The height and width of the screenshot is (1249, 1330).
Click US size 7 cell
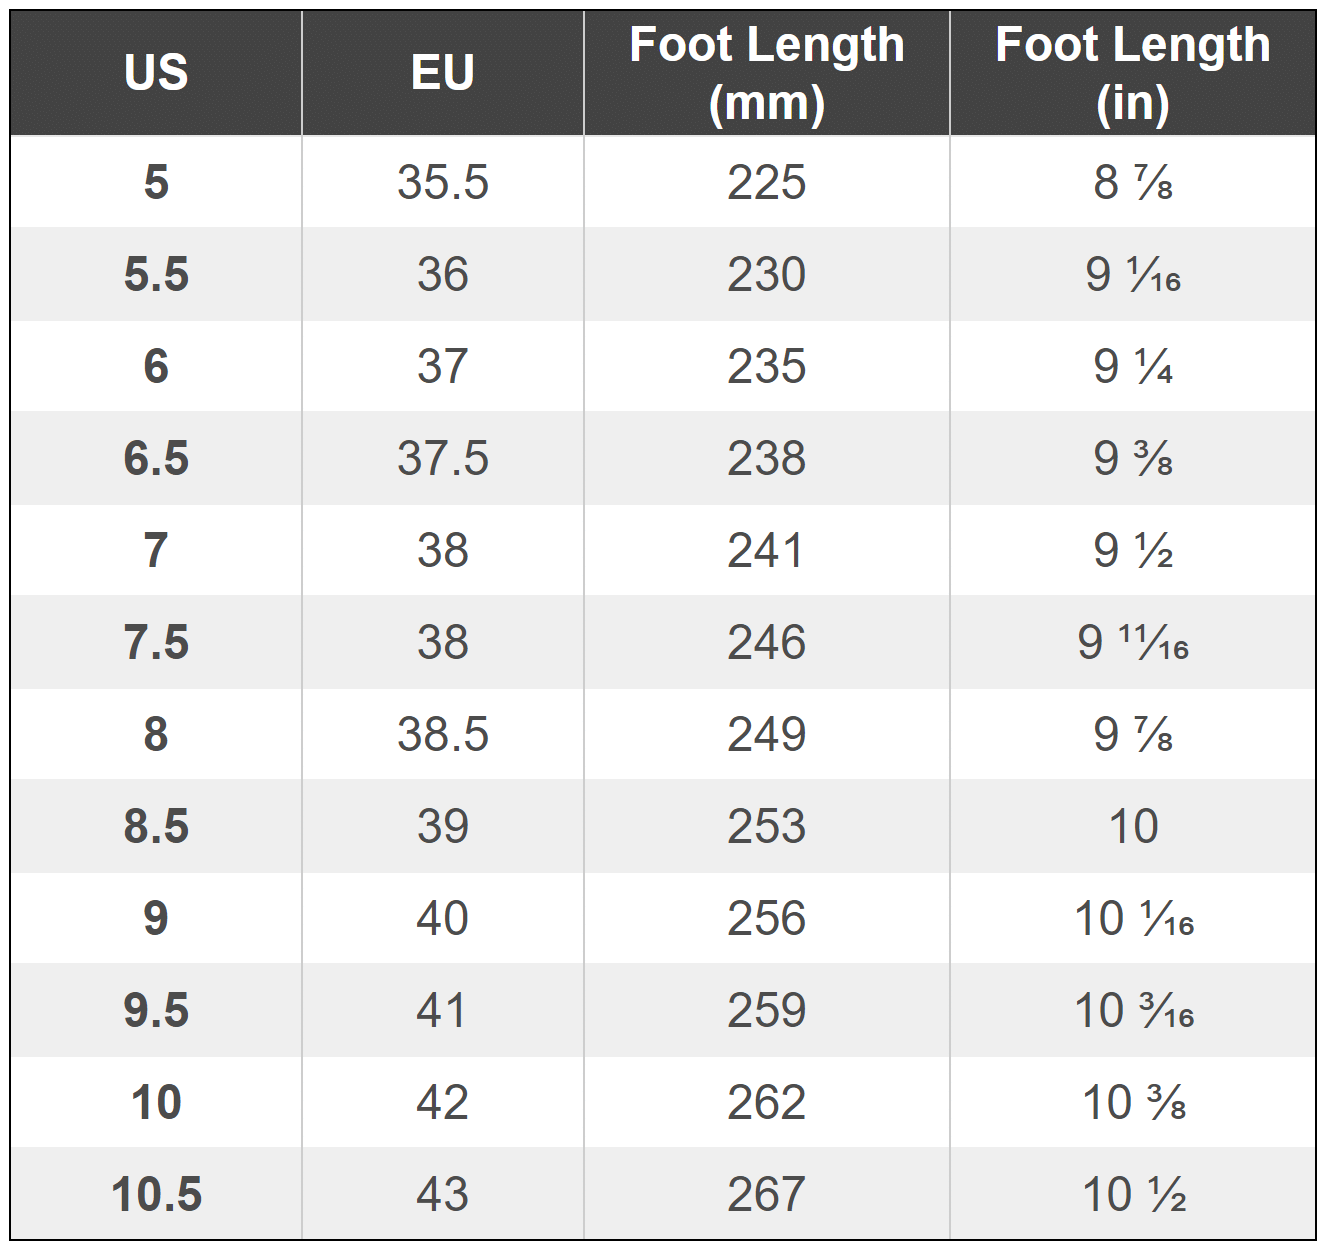(x=156, y=550)
